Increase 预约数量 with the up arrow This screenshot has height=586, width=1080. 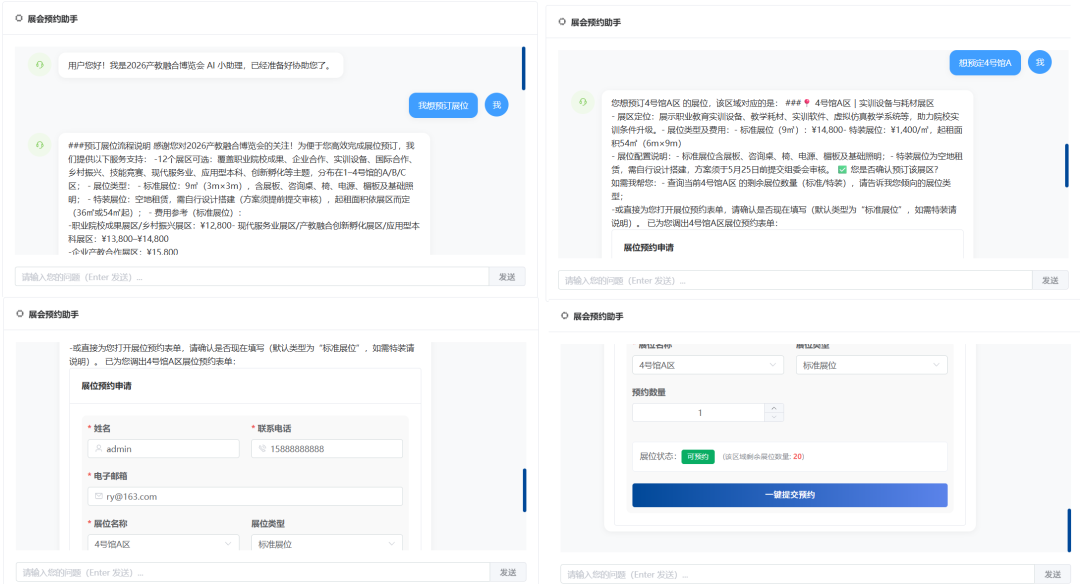774,408
